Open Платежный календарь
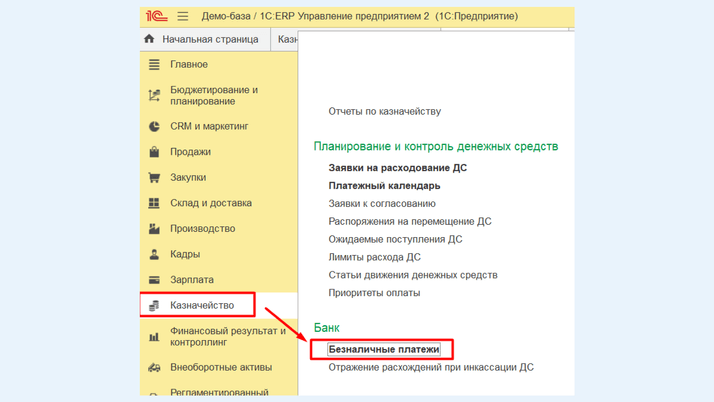The height and width of the screenshot is (402, 714). pyautogui.click(x=384, y=186)
